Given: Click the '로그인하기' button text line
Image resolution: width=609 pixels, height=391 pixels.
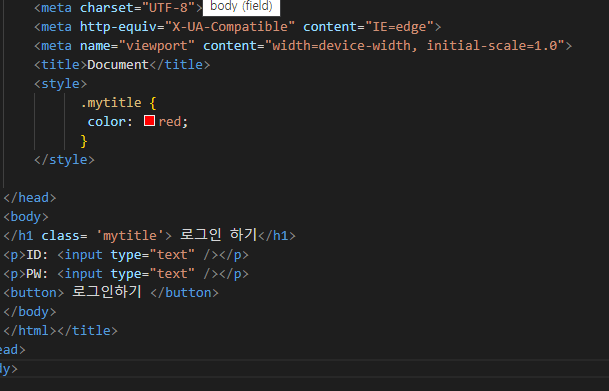Looking at the screenshot, I should [x=111, y=292].
